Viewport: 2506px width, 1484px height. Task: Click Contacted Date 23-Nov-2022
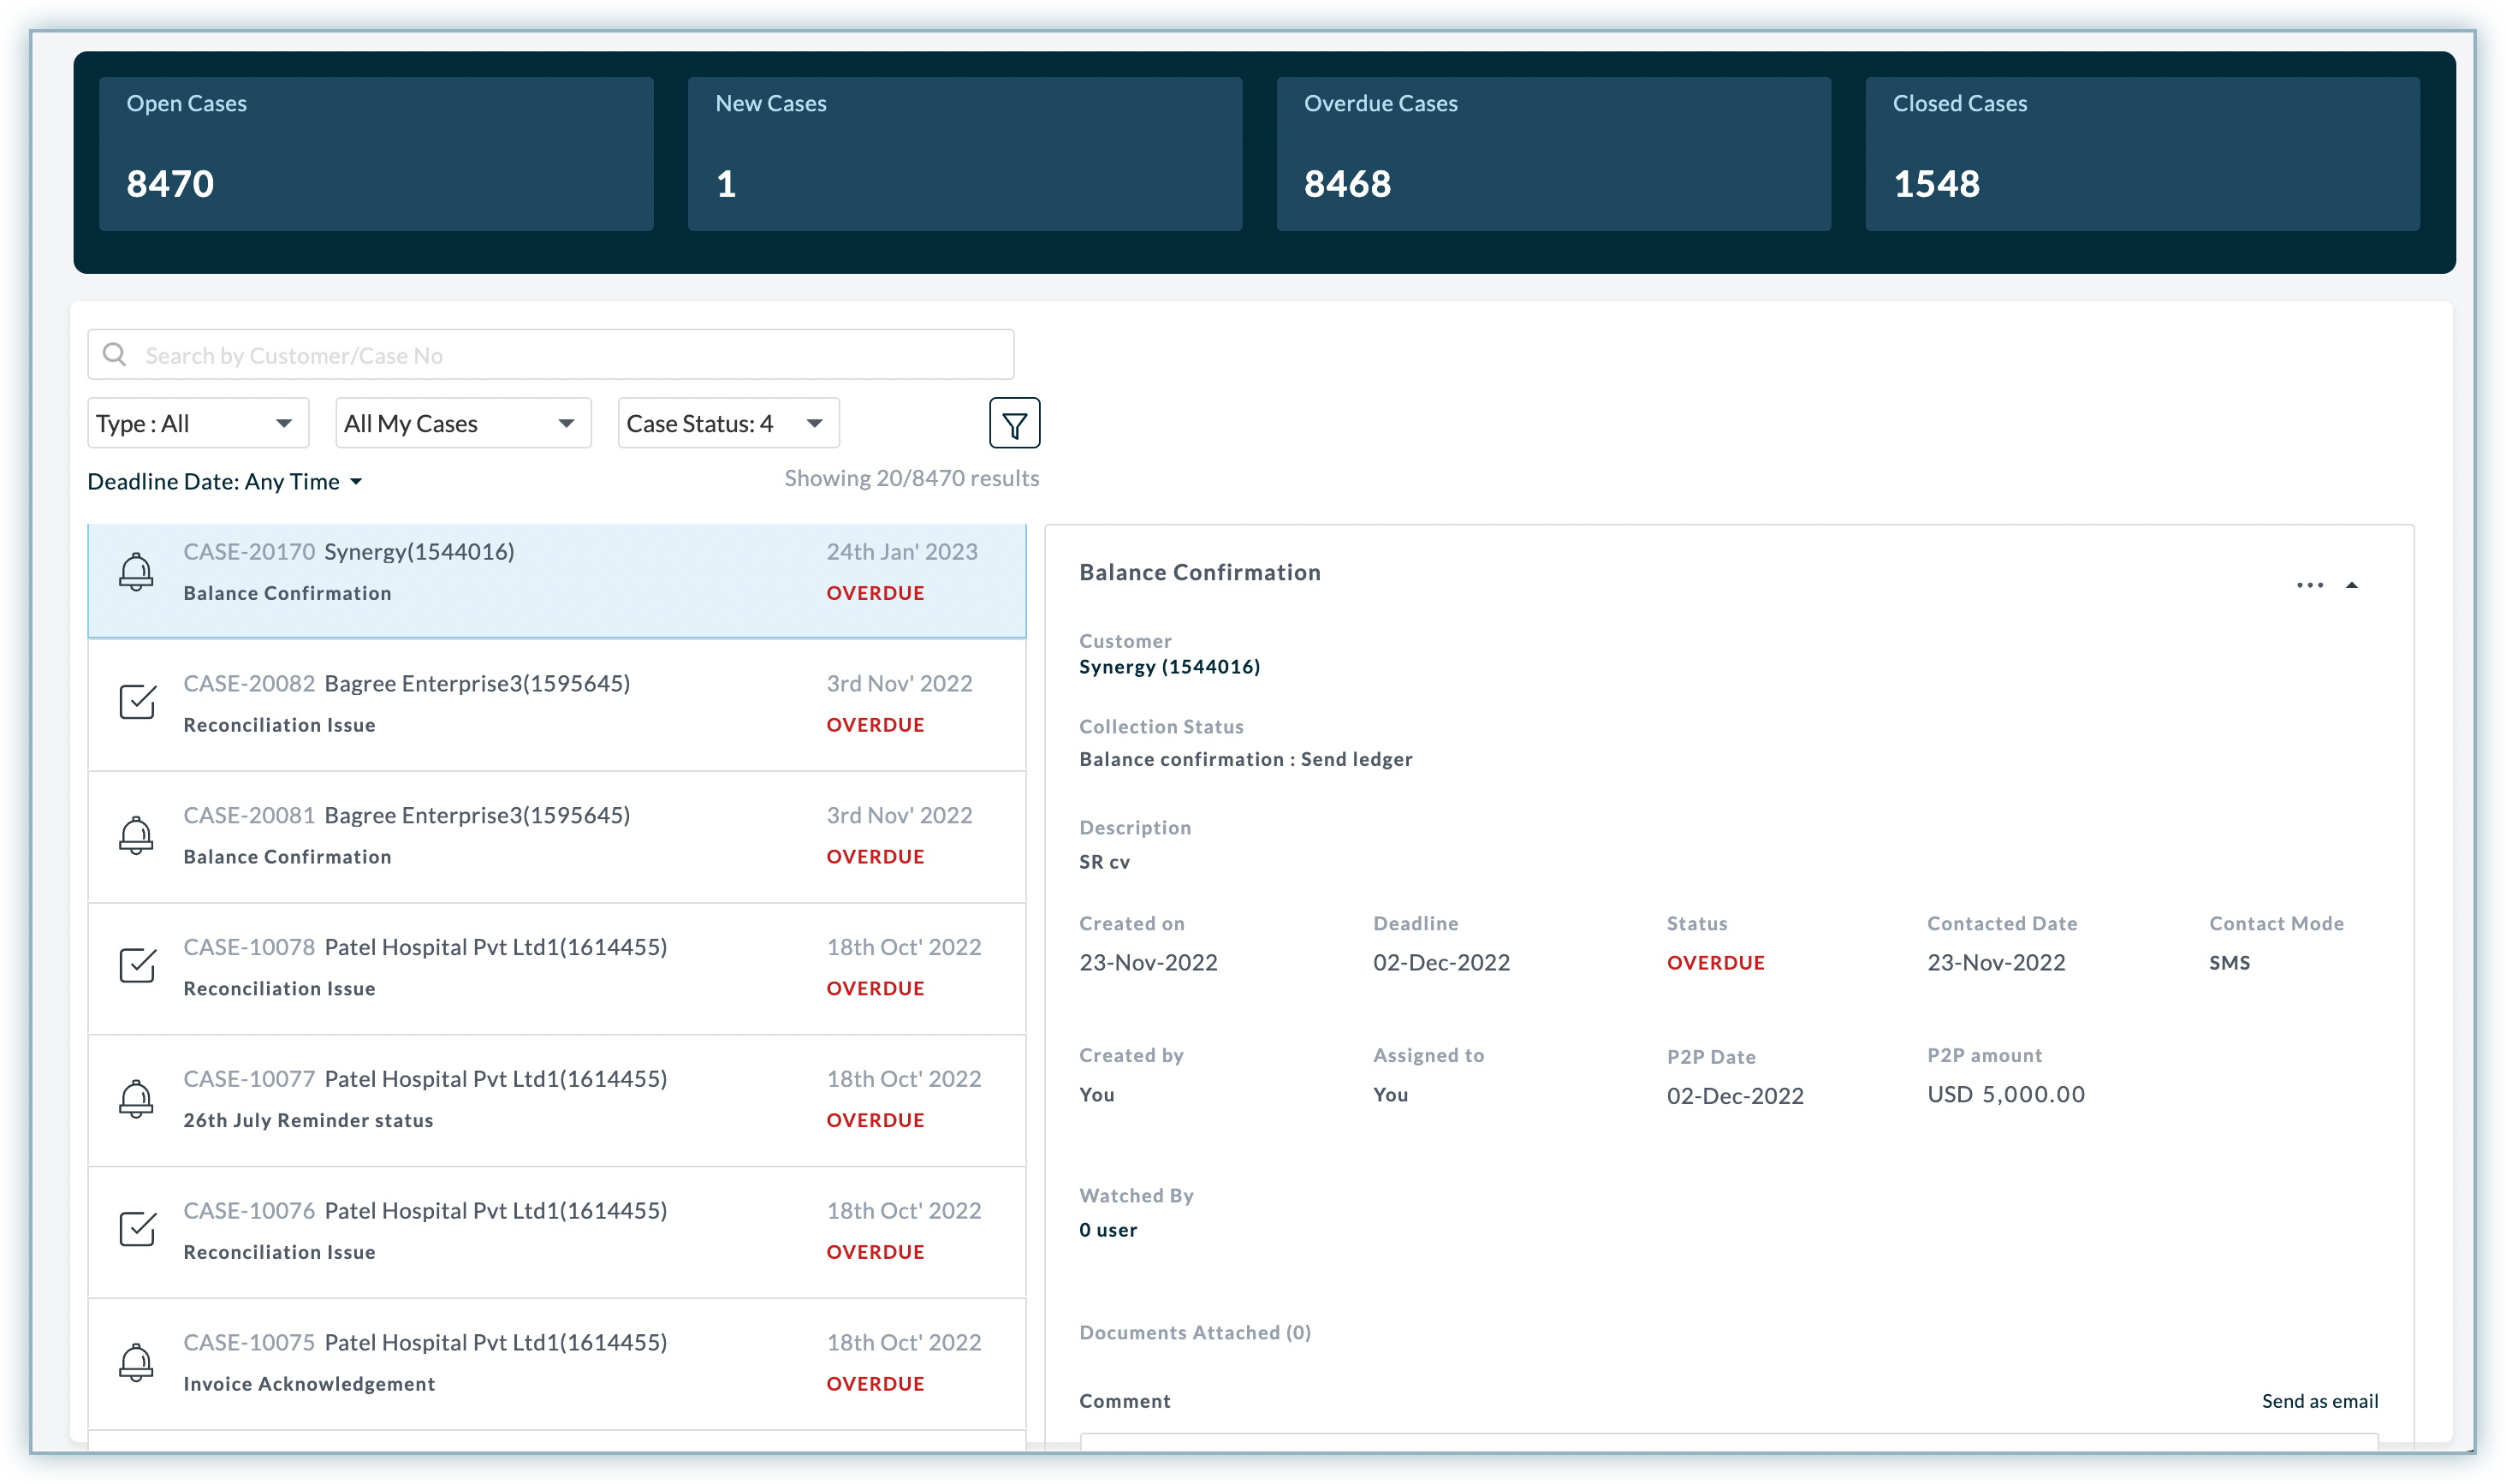tap(1996, 963)
